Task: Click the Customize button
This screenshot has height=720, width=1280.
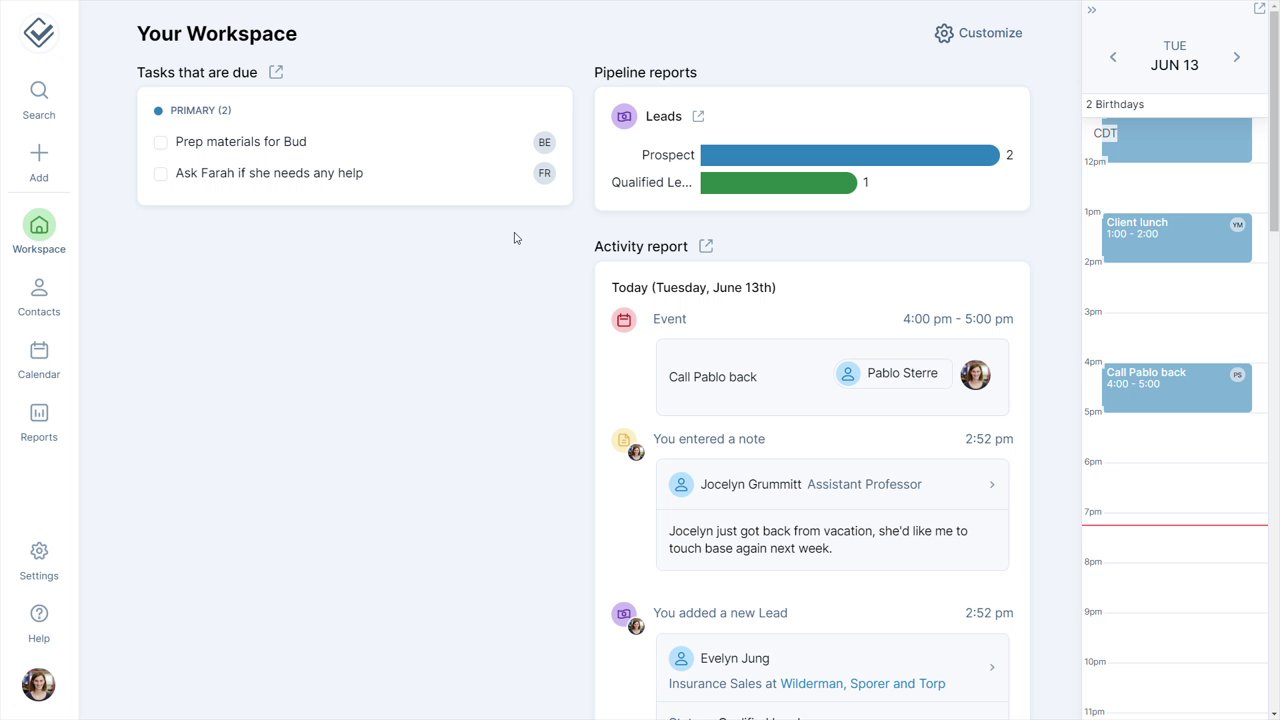Action: [978, 33]
